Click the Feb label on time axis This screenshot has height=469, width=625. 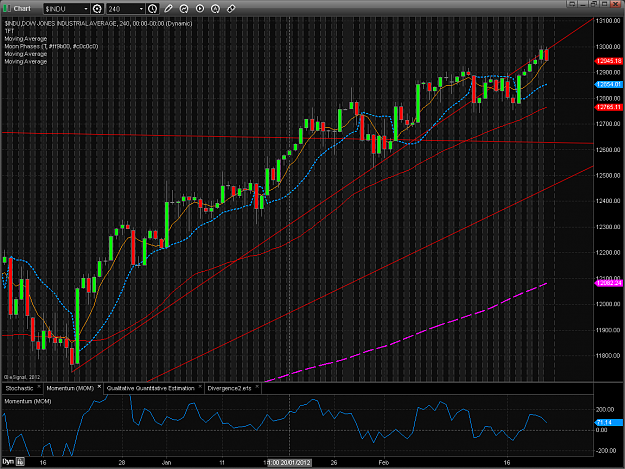(x=383, y=463)
